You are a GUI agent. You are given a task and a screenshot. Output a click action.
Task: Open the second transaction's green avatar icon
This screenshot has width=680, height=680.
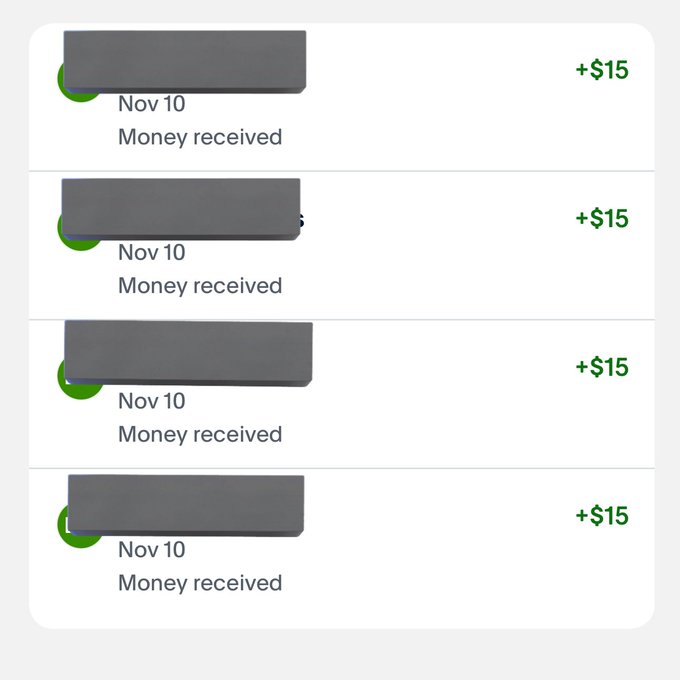[79, 228]
